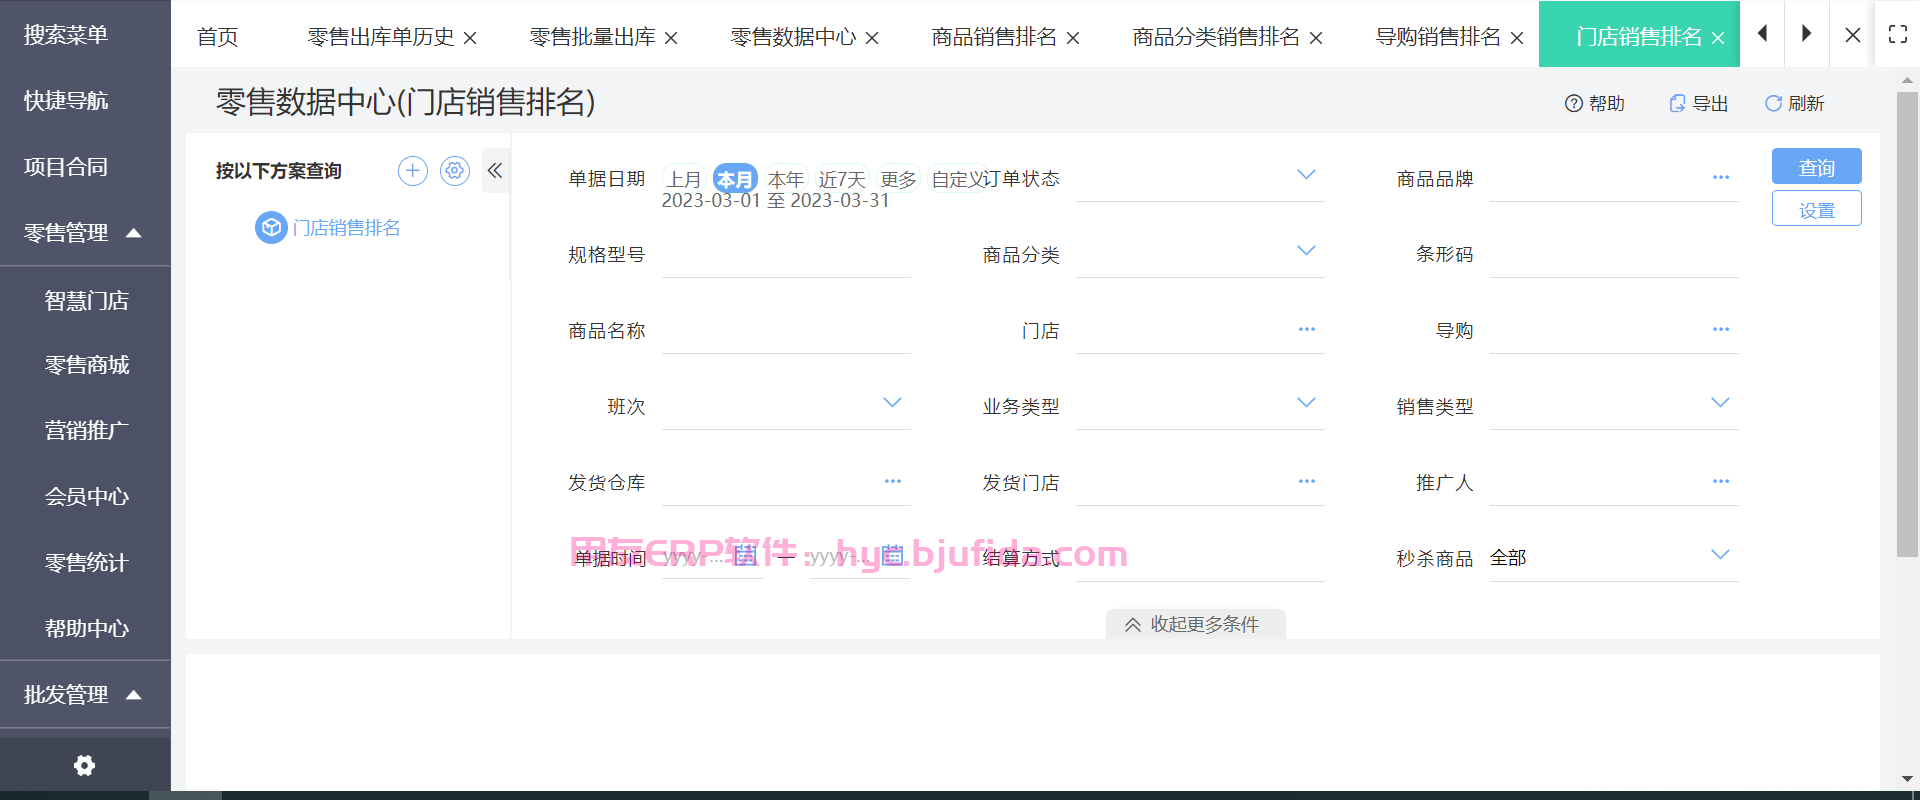
Task: Switch to the 零售批量出库 tab
Action: click(x=592, y=37)
